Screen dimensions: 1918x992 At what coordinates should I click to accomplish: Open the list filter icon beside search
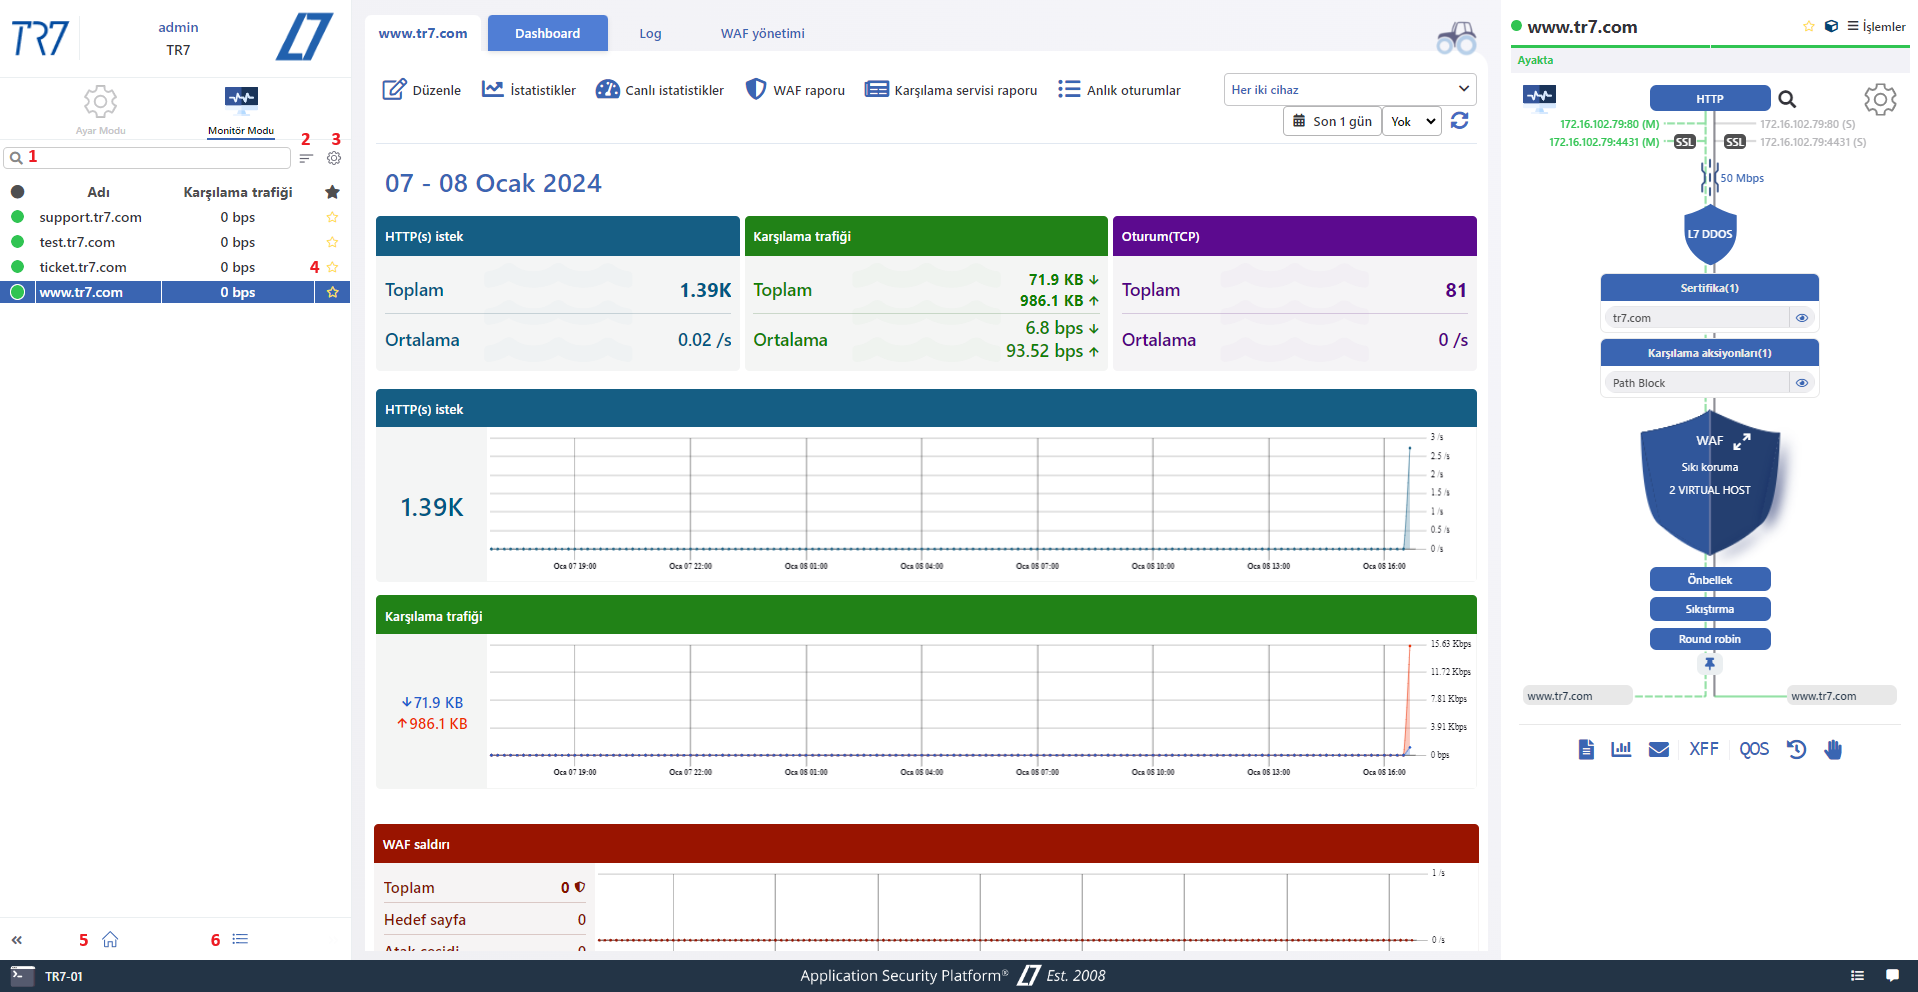click(306, 158)
